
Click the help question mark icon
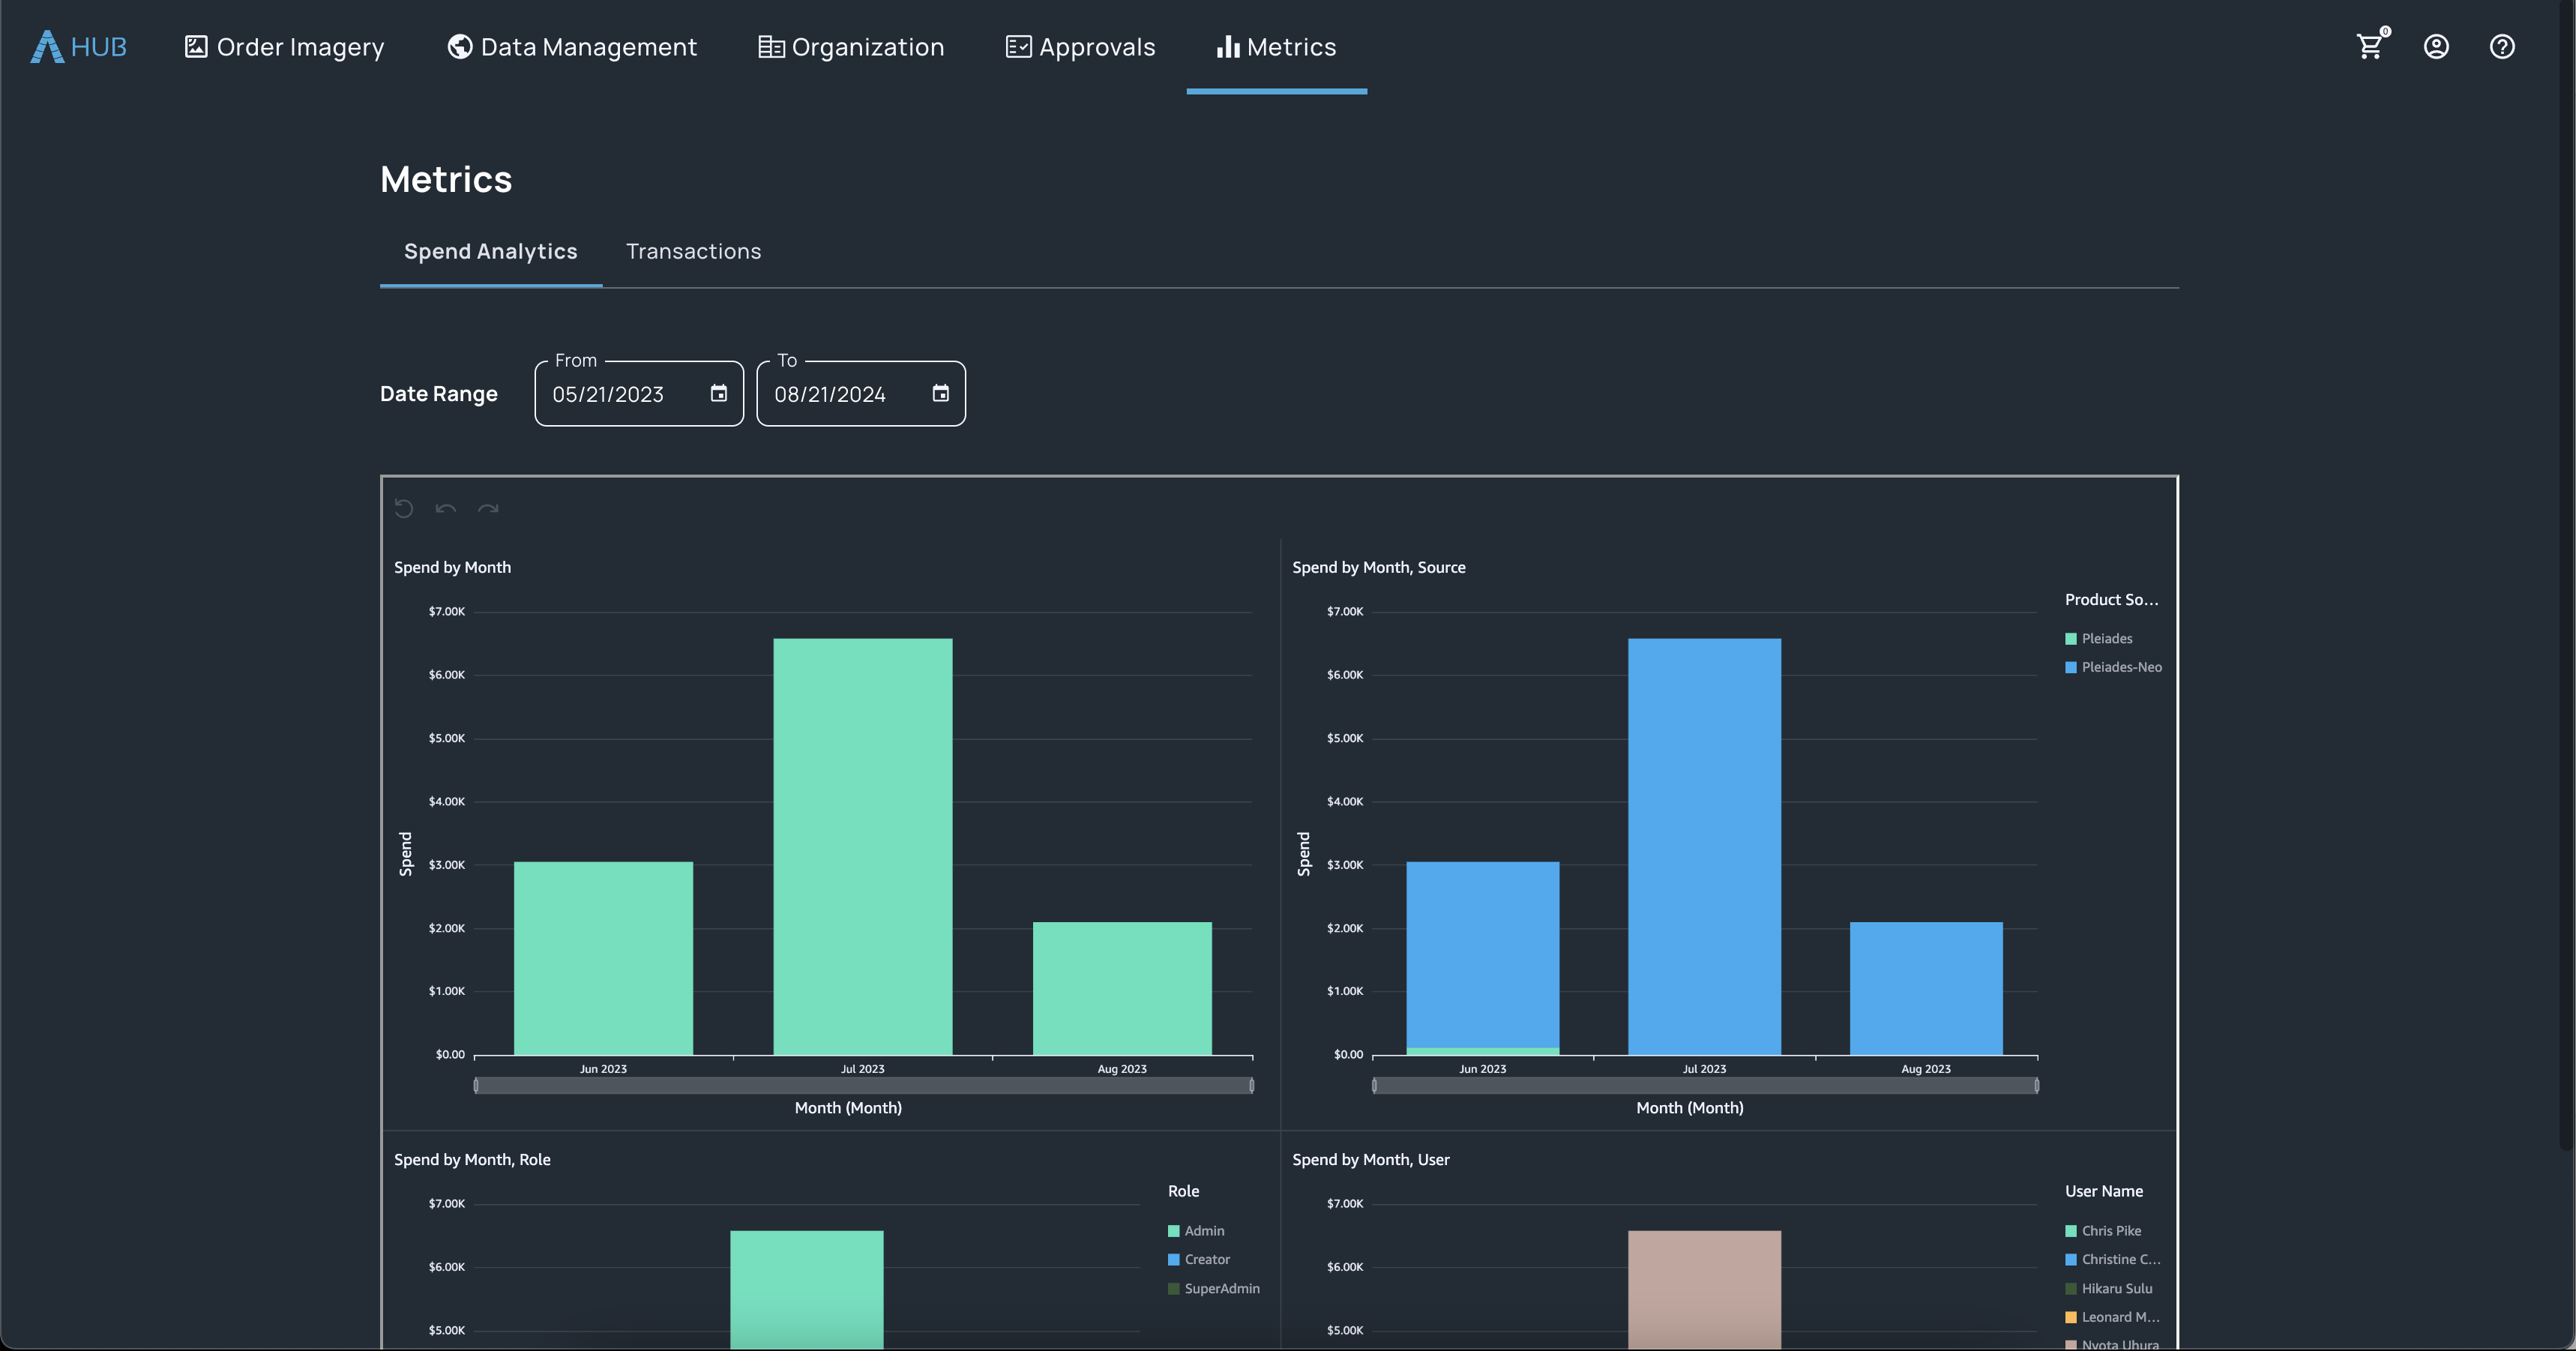click(2501, 46)
